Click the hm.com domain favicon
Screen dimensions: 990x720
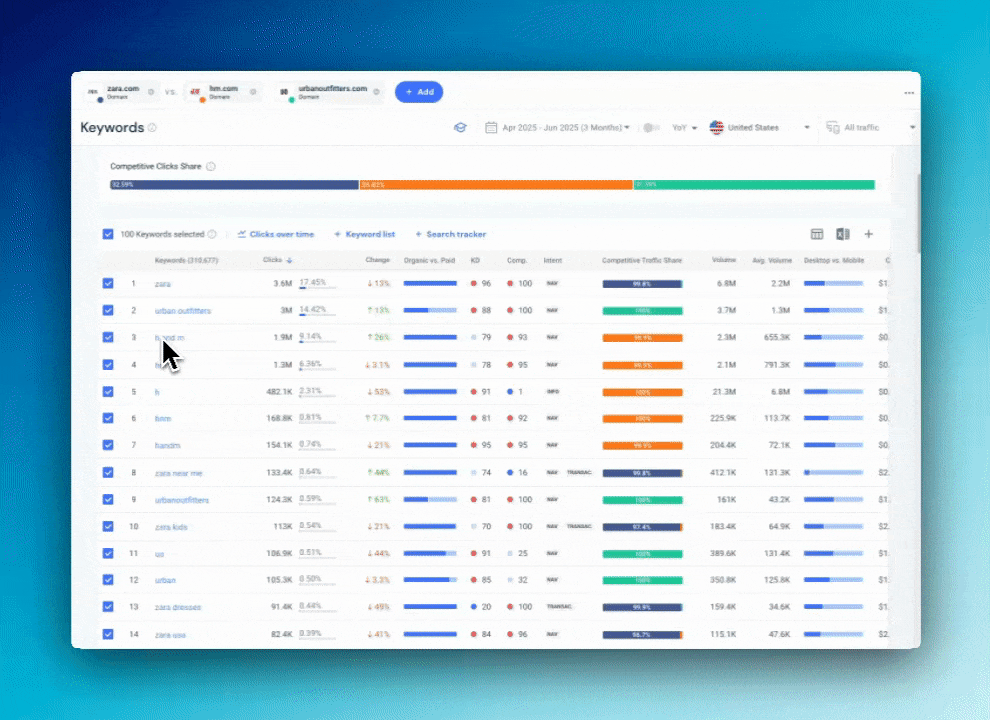coord(196,92)
